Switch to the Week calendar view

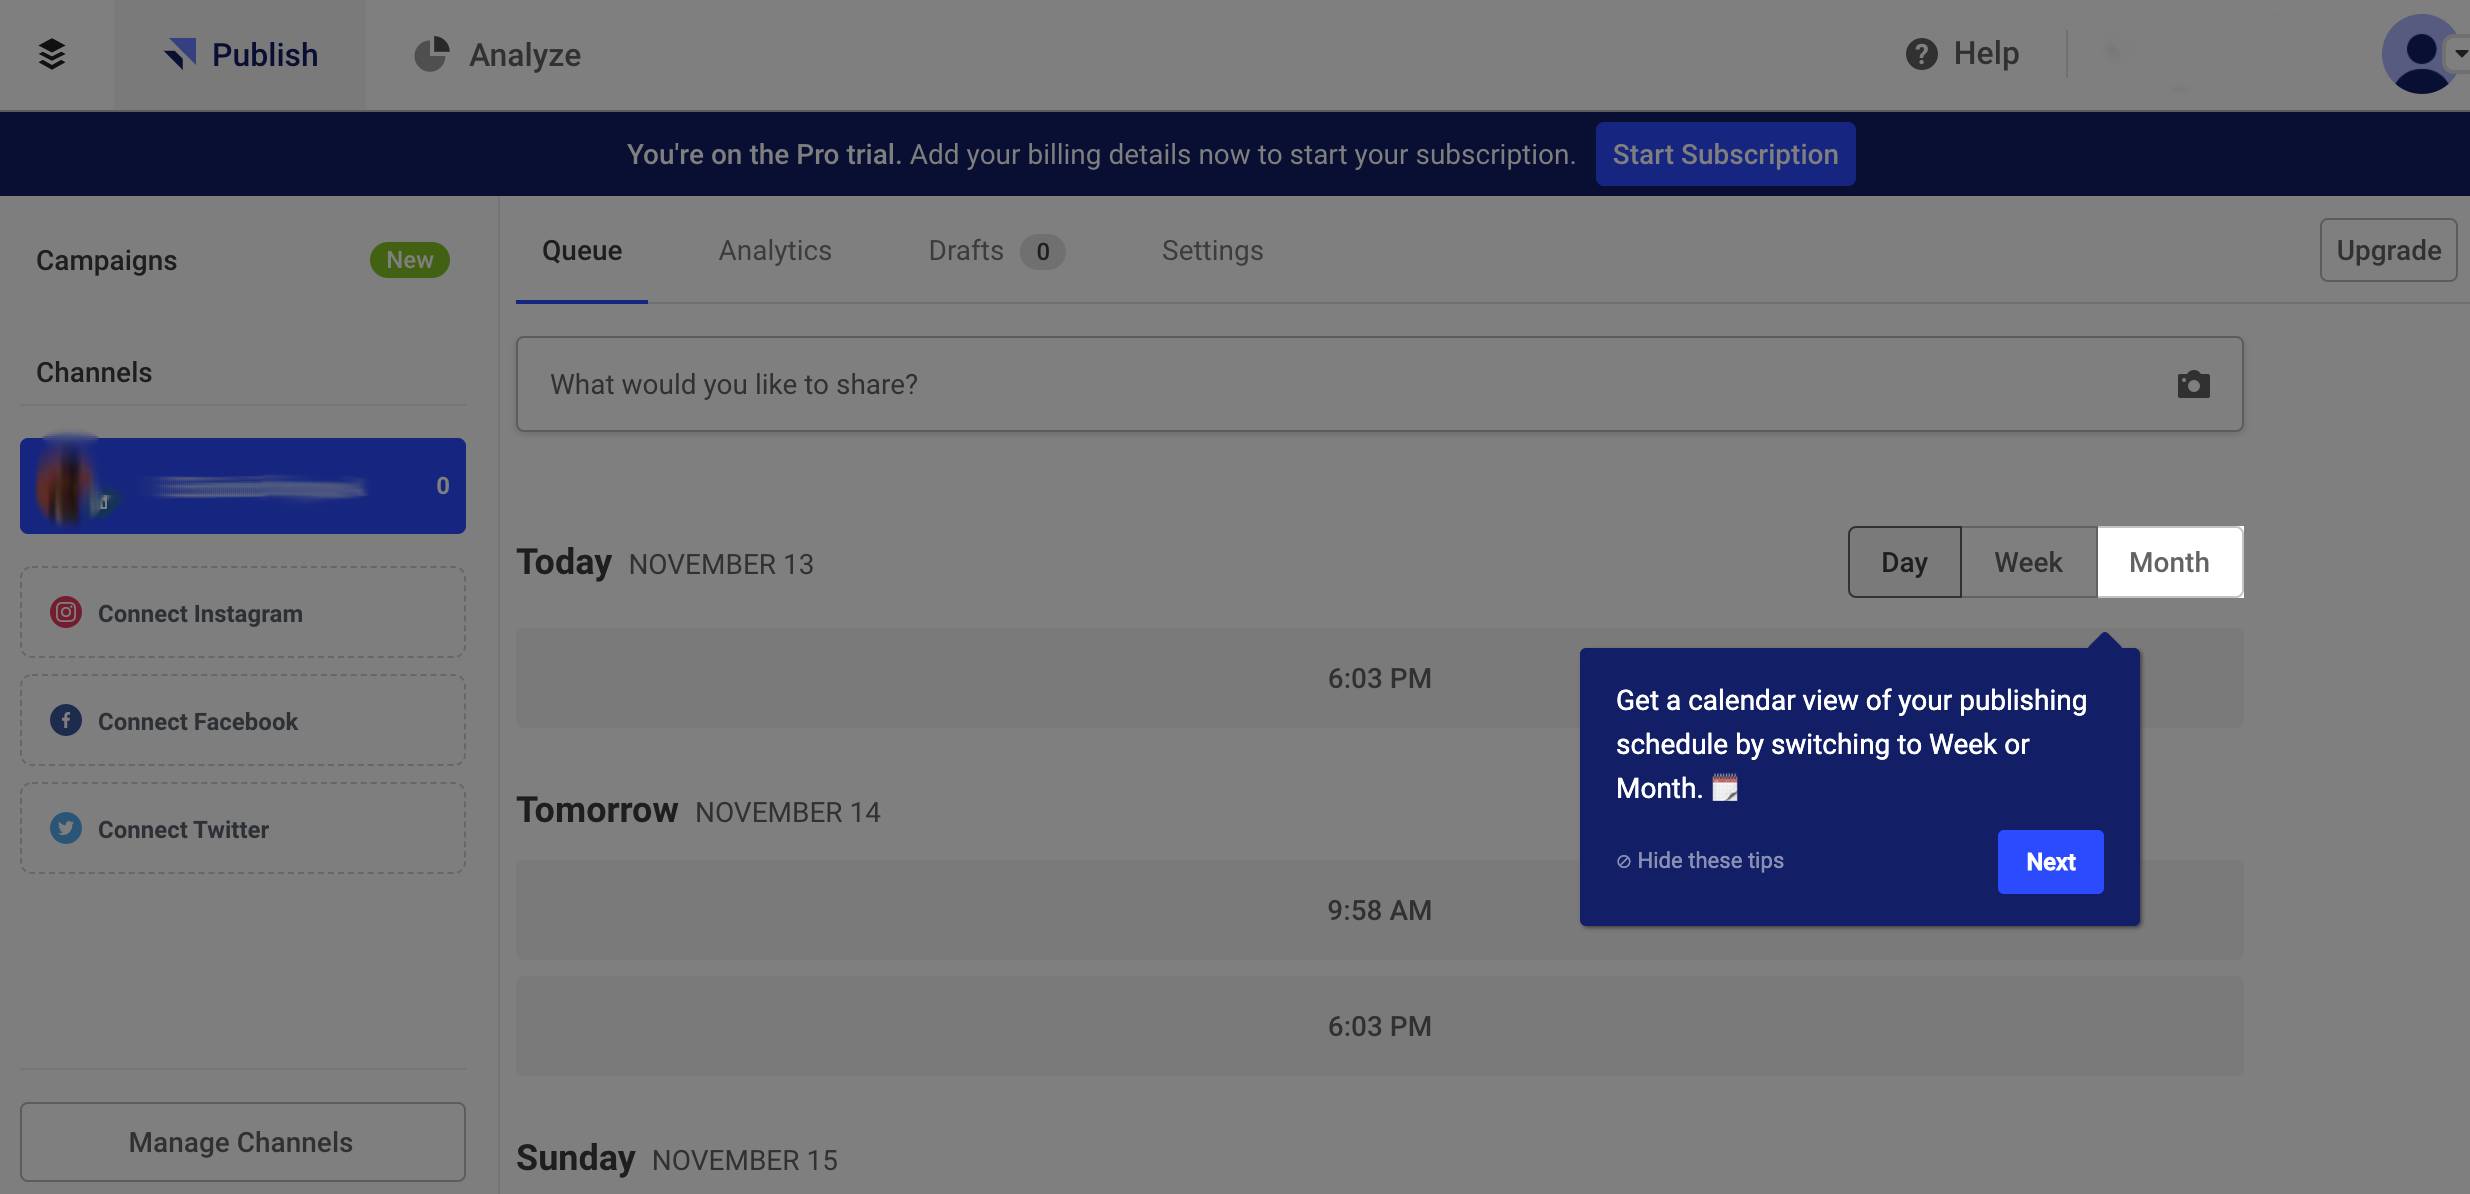(2029, 562)
